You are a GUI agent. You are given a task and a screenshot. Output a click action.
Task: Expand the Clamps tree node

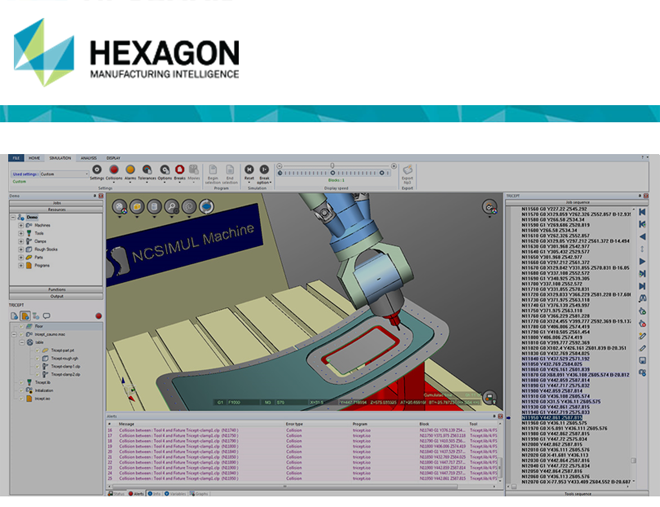(21, 241)
